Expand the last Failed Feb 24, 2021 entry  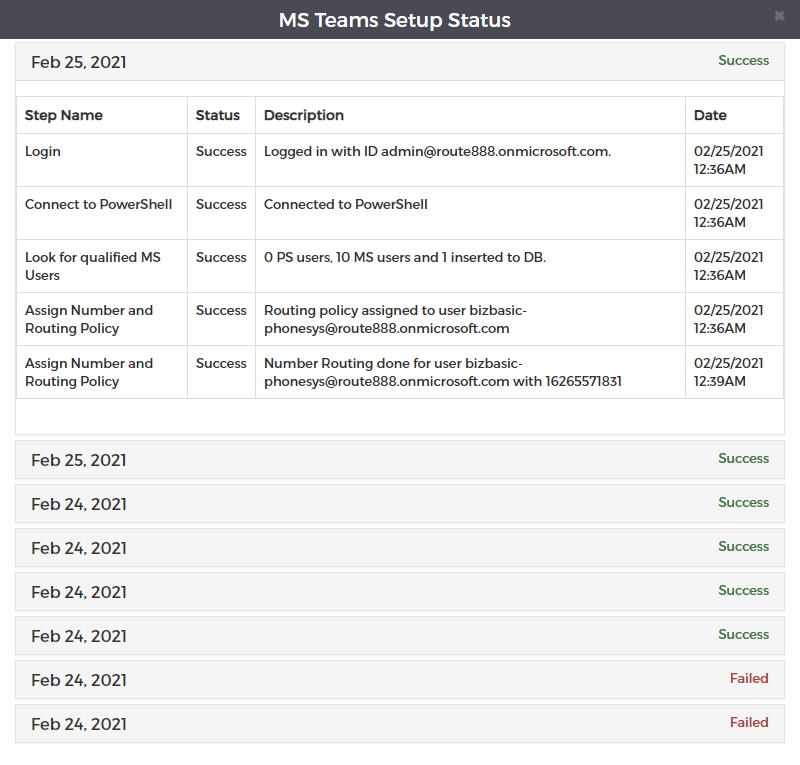pyautogui.click(x=399, y=724)
